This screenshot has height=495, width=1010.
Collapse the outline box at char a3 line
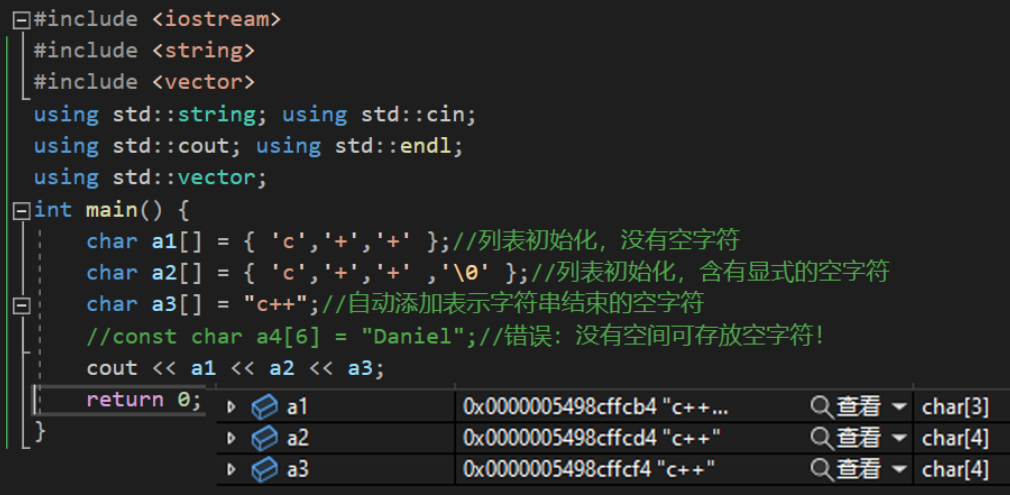(x=20, y=306)
